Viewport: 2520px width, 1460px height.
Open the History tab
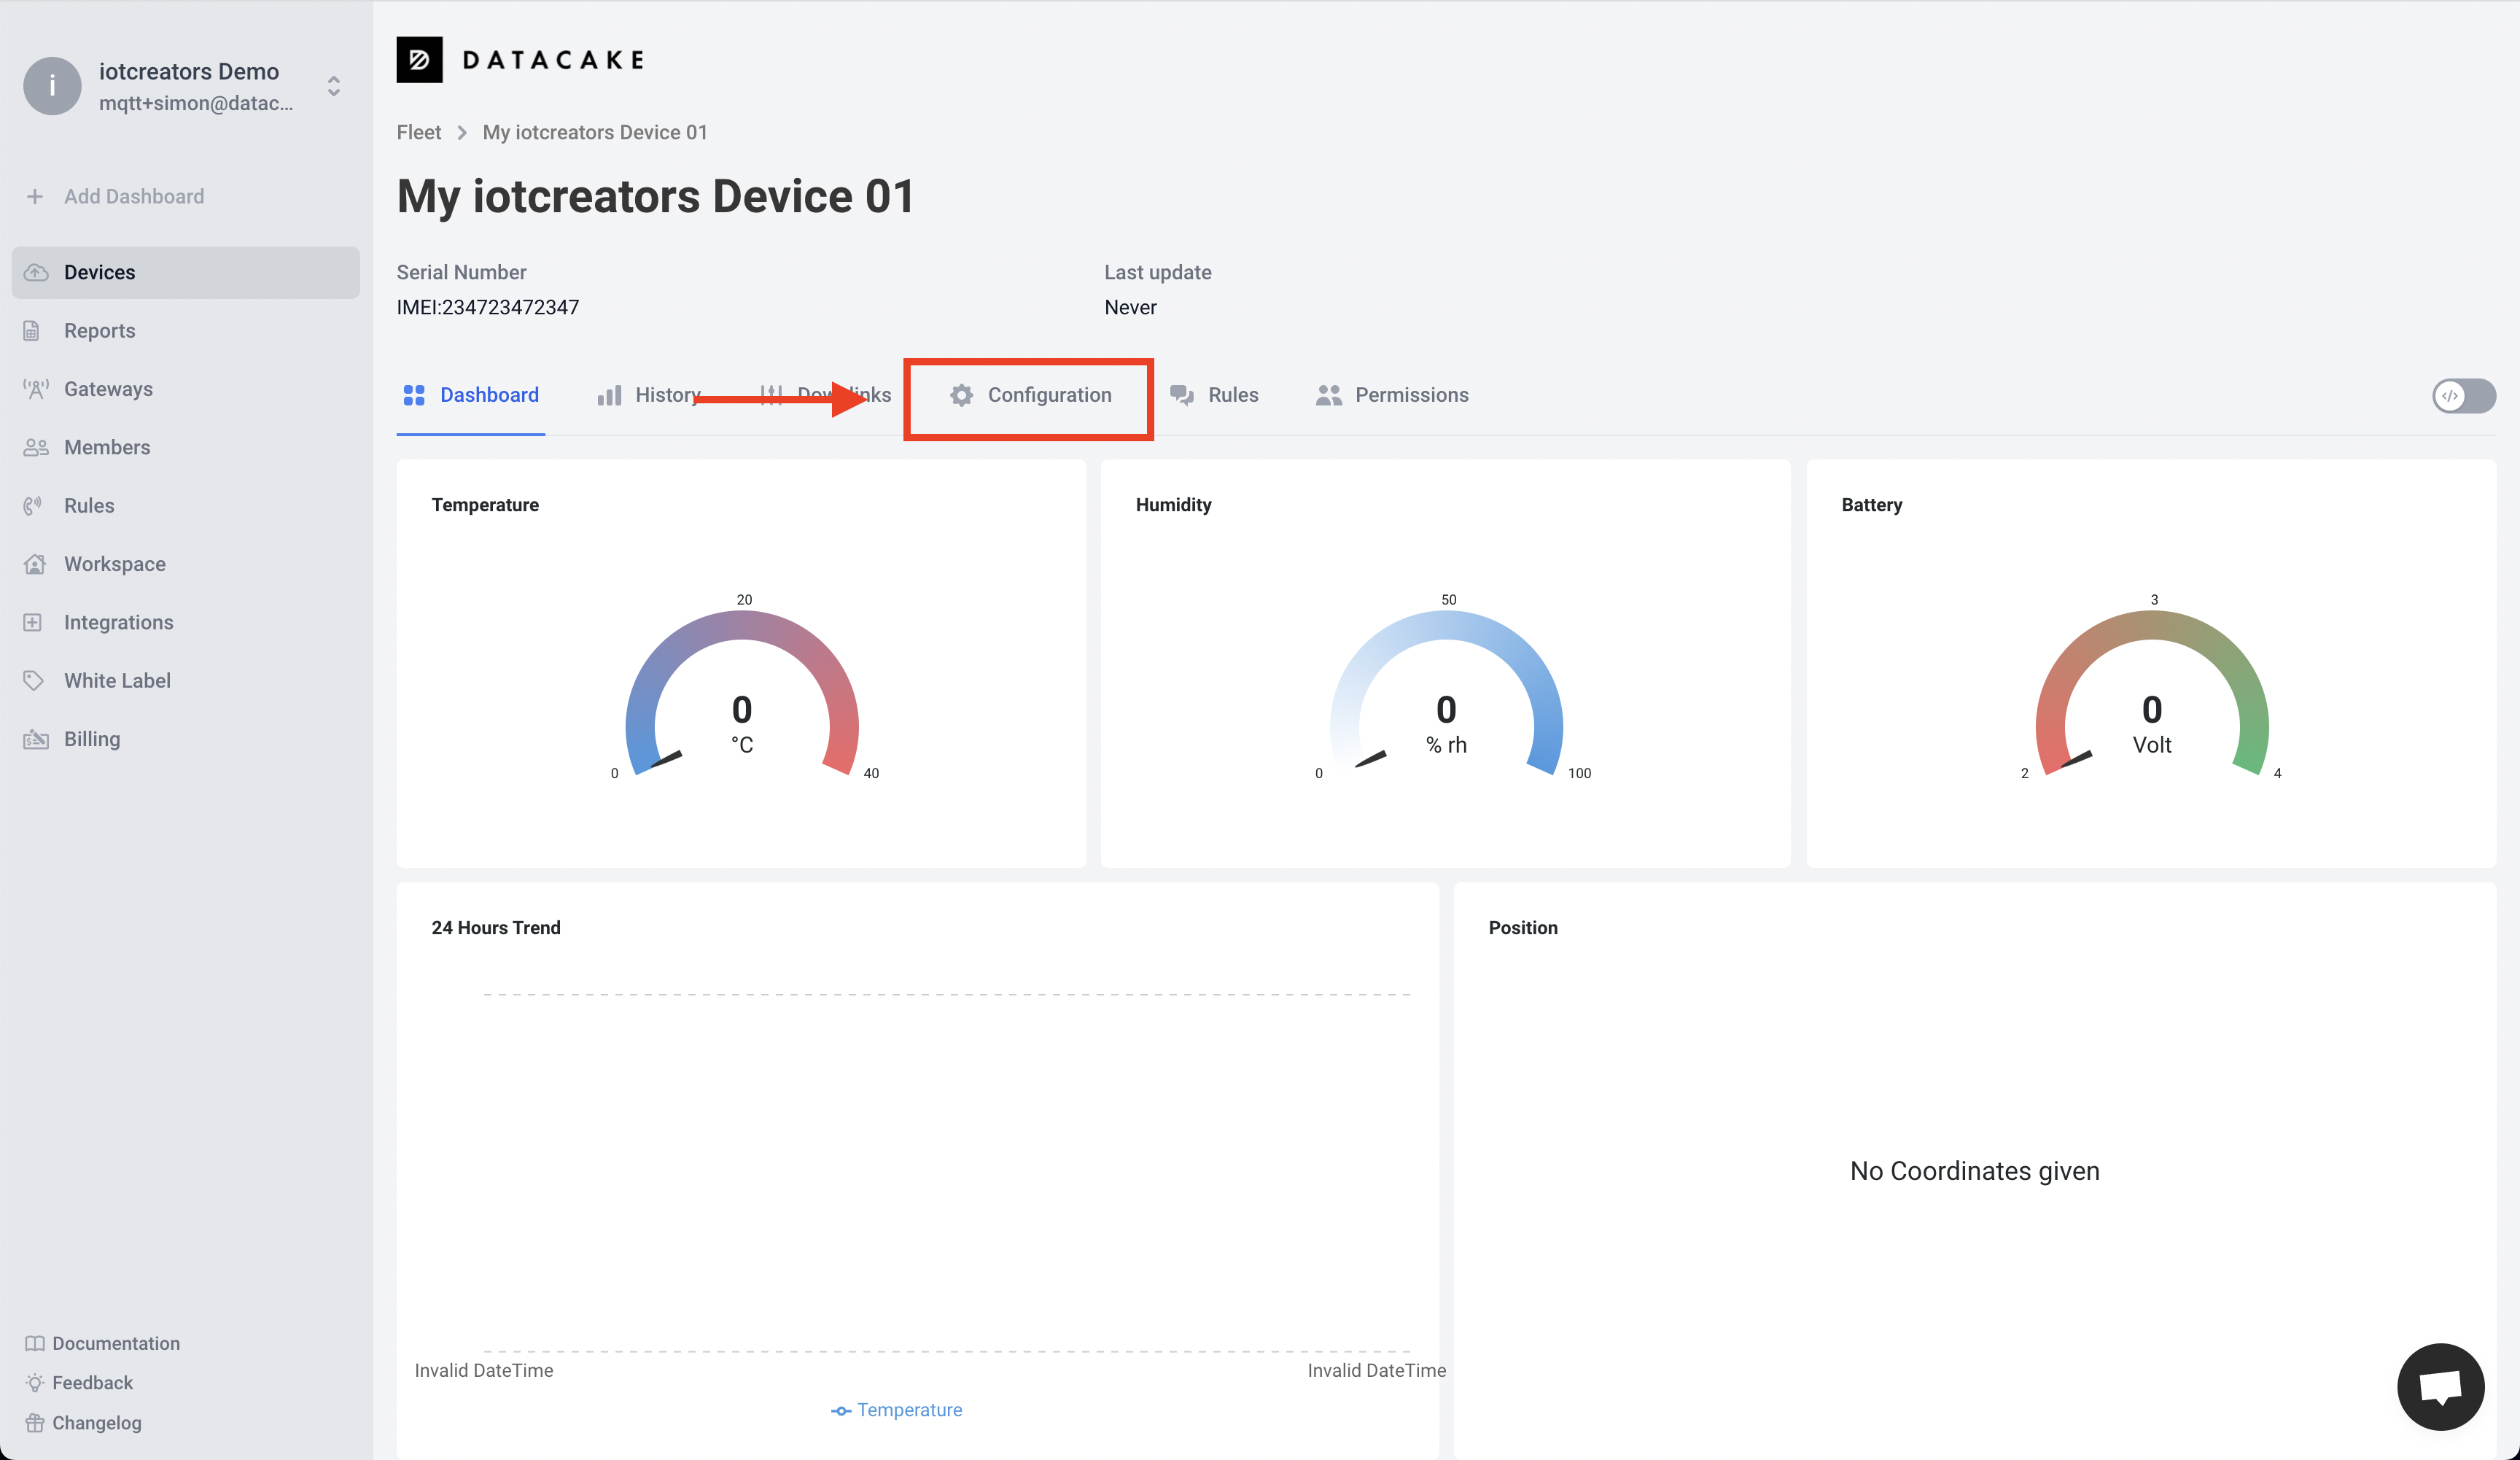[650, 395]
